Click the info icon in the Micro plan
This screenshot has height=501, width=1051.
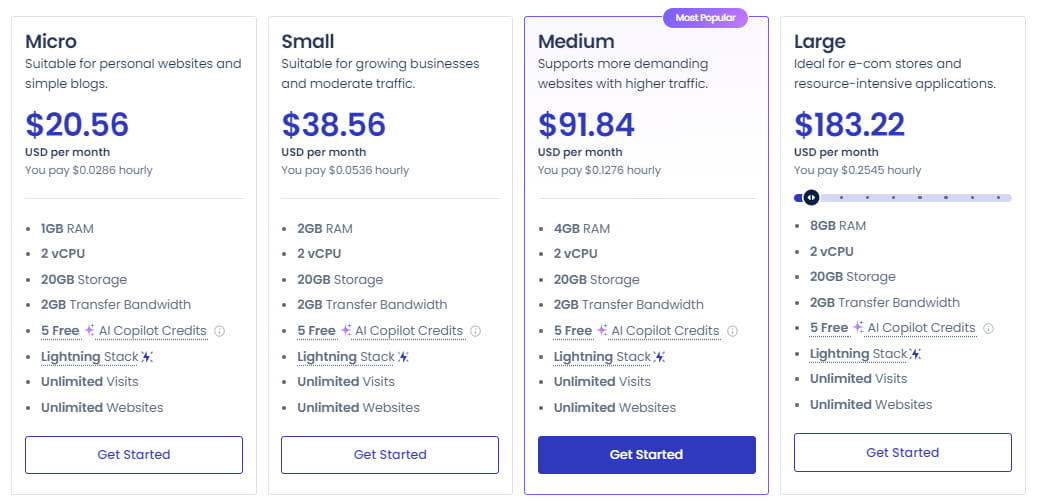point(220,331)
